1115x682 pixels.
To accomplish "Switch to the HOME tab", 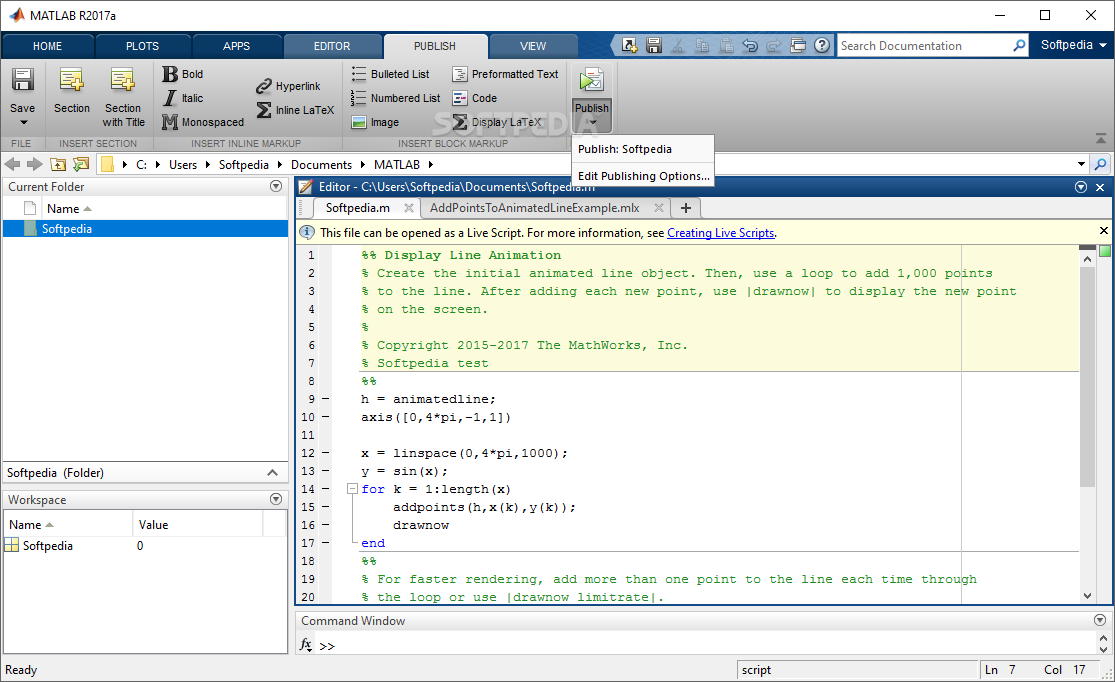I will pyautogui.click(x=47, y=46).
